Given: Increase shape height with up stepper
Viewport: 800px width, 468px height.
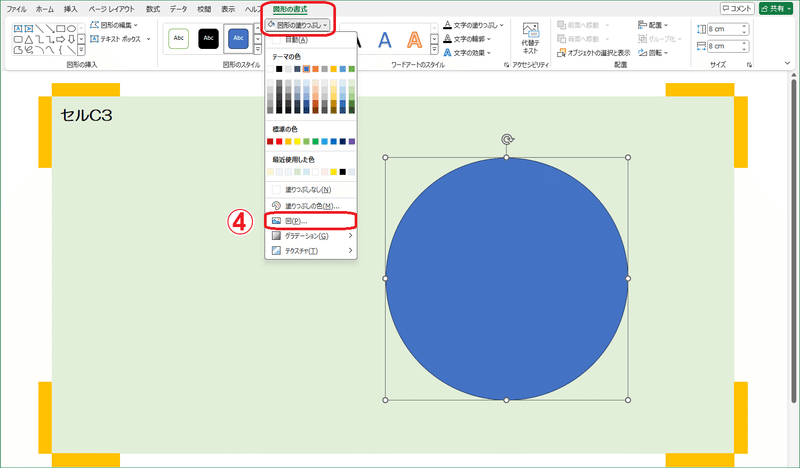Looking at the screenshot, I should (x=744, y=27).
